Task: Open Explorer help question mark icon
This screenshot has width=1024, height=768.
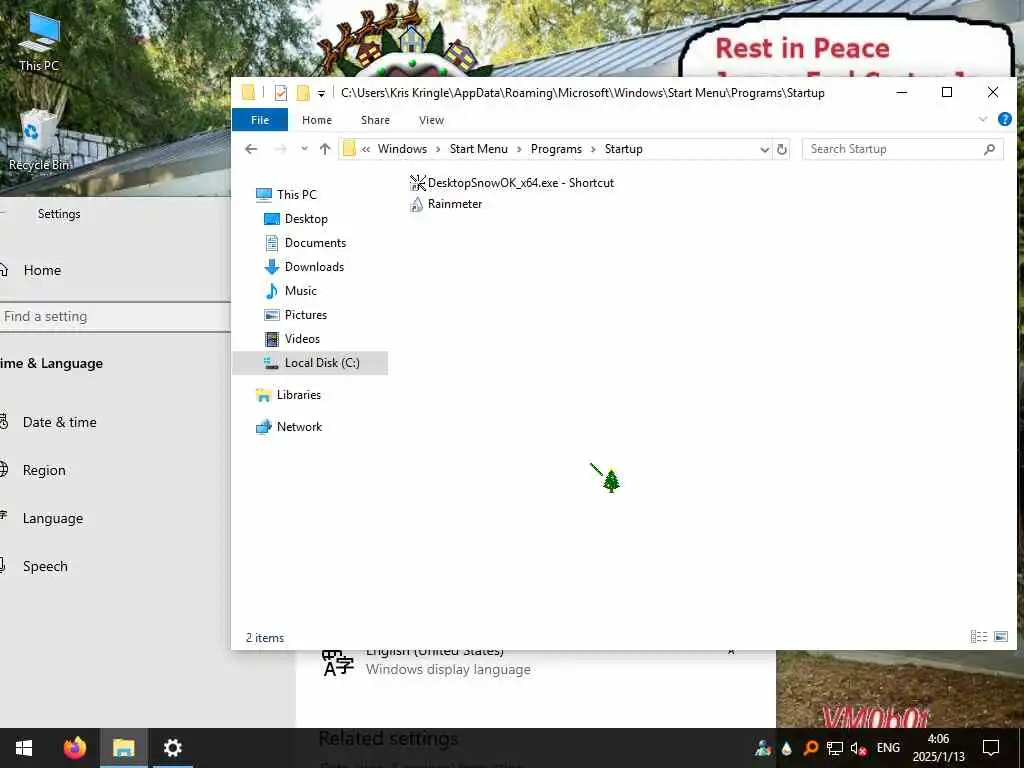Action: point(1004,119)
